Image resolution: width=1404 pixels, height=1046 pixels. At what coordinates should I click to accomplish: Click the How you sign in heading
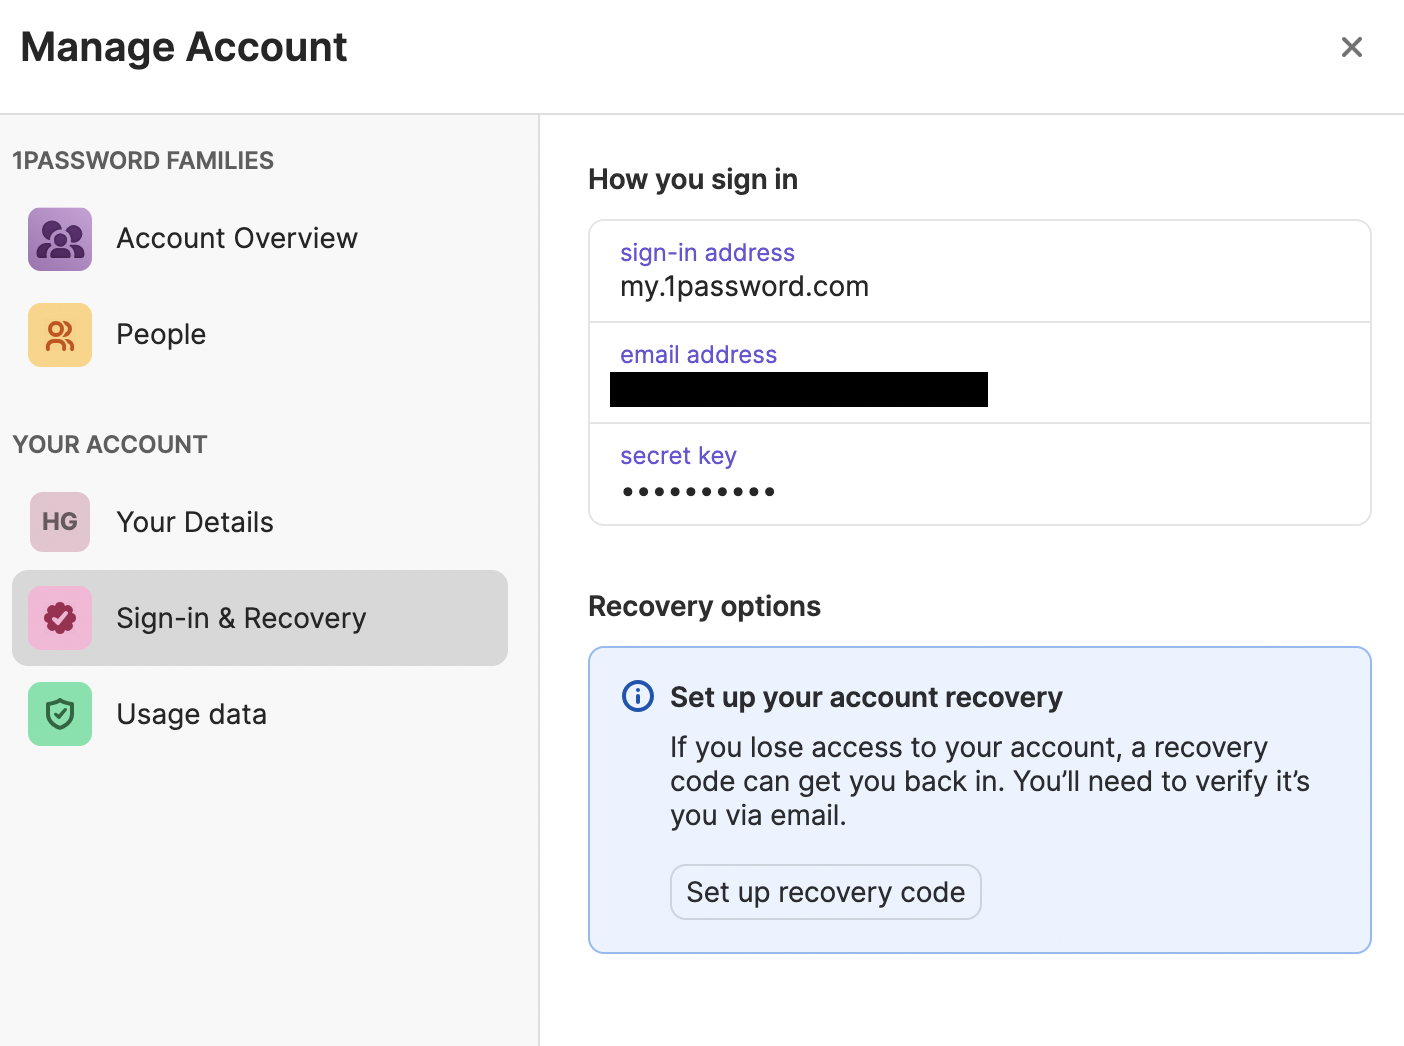(693, 179)
